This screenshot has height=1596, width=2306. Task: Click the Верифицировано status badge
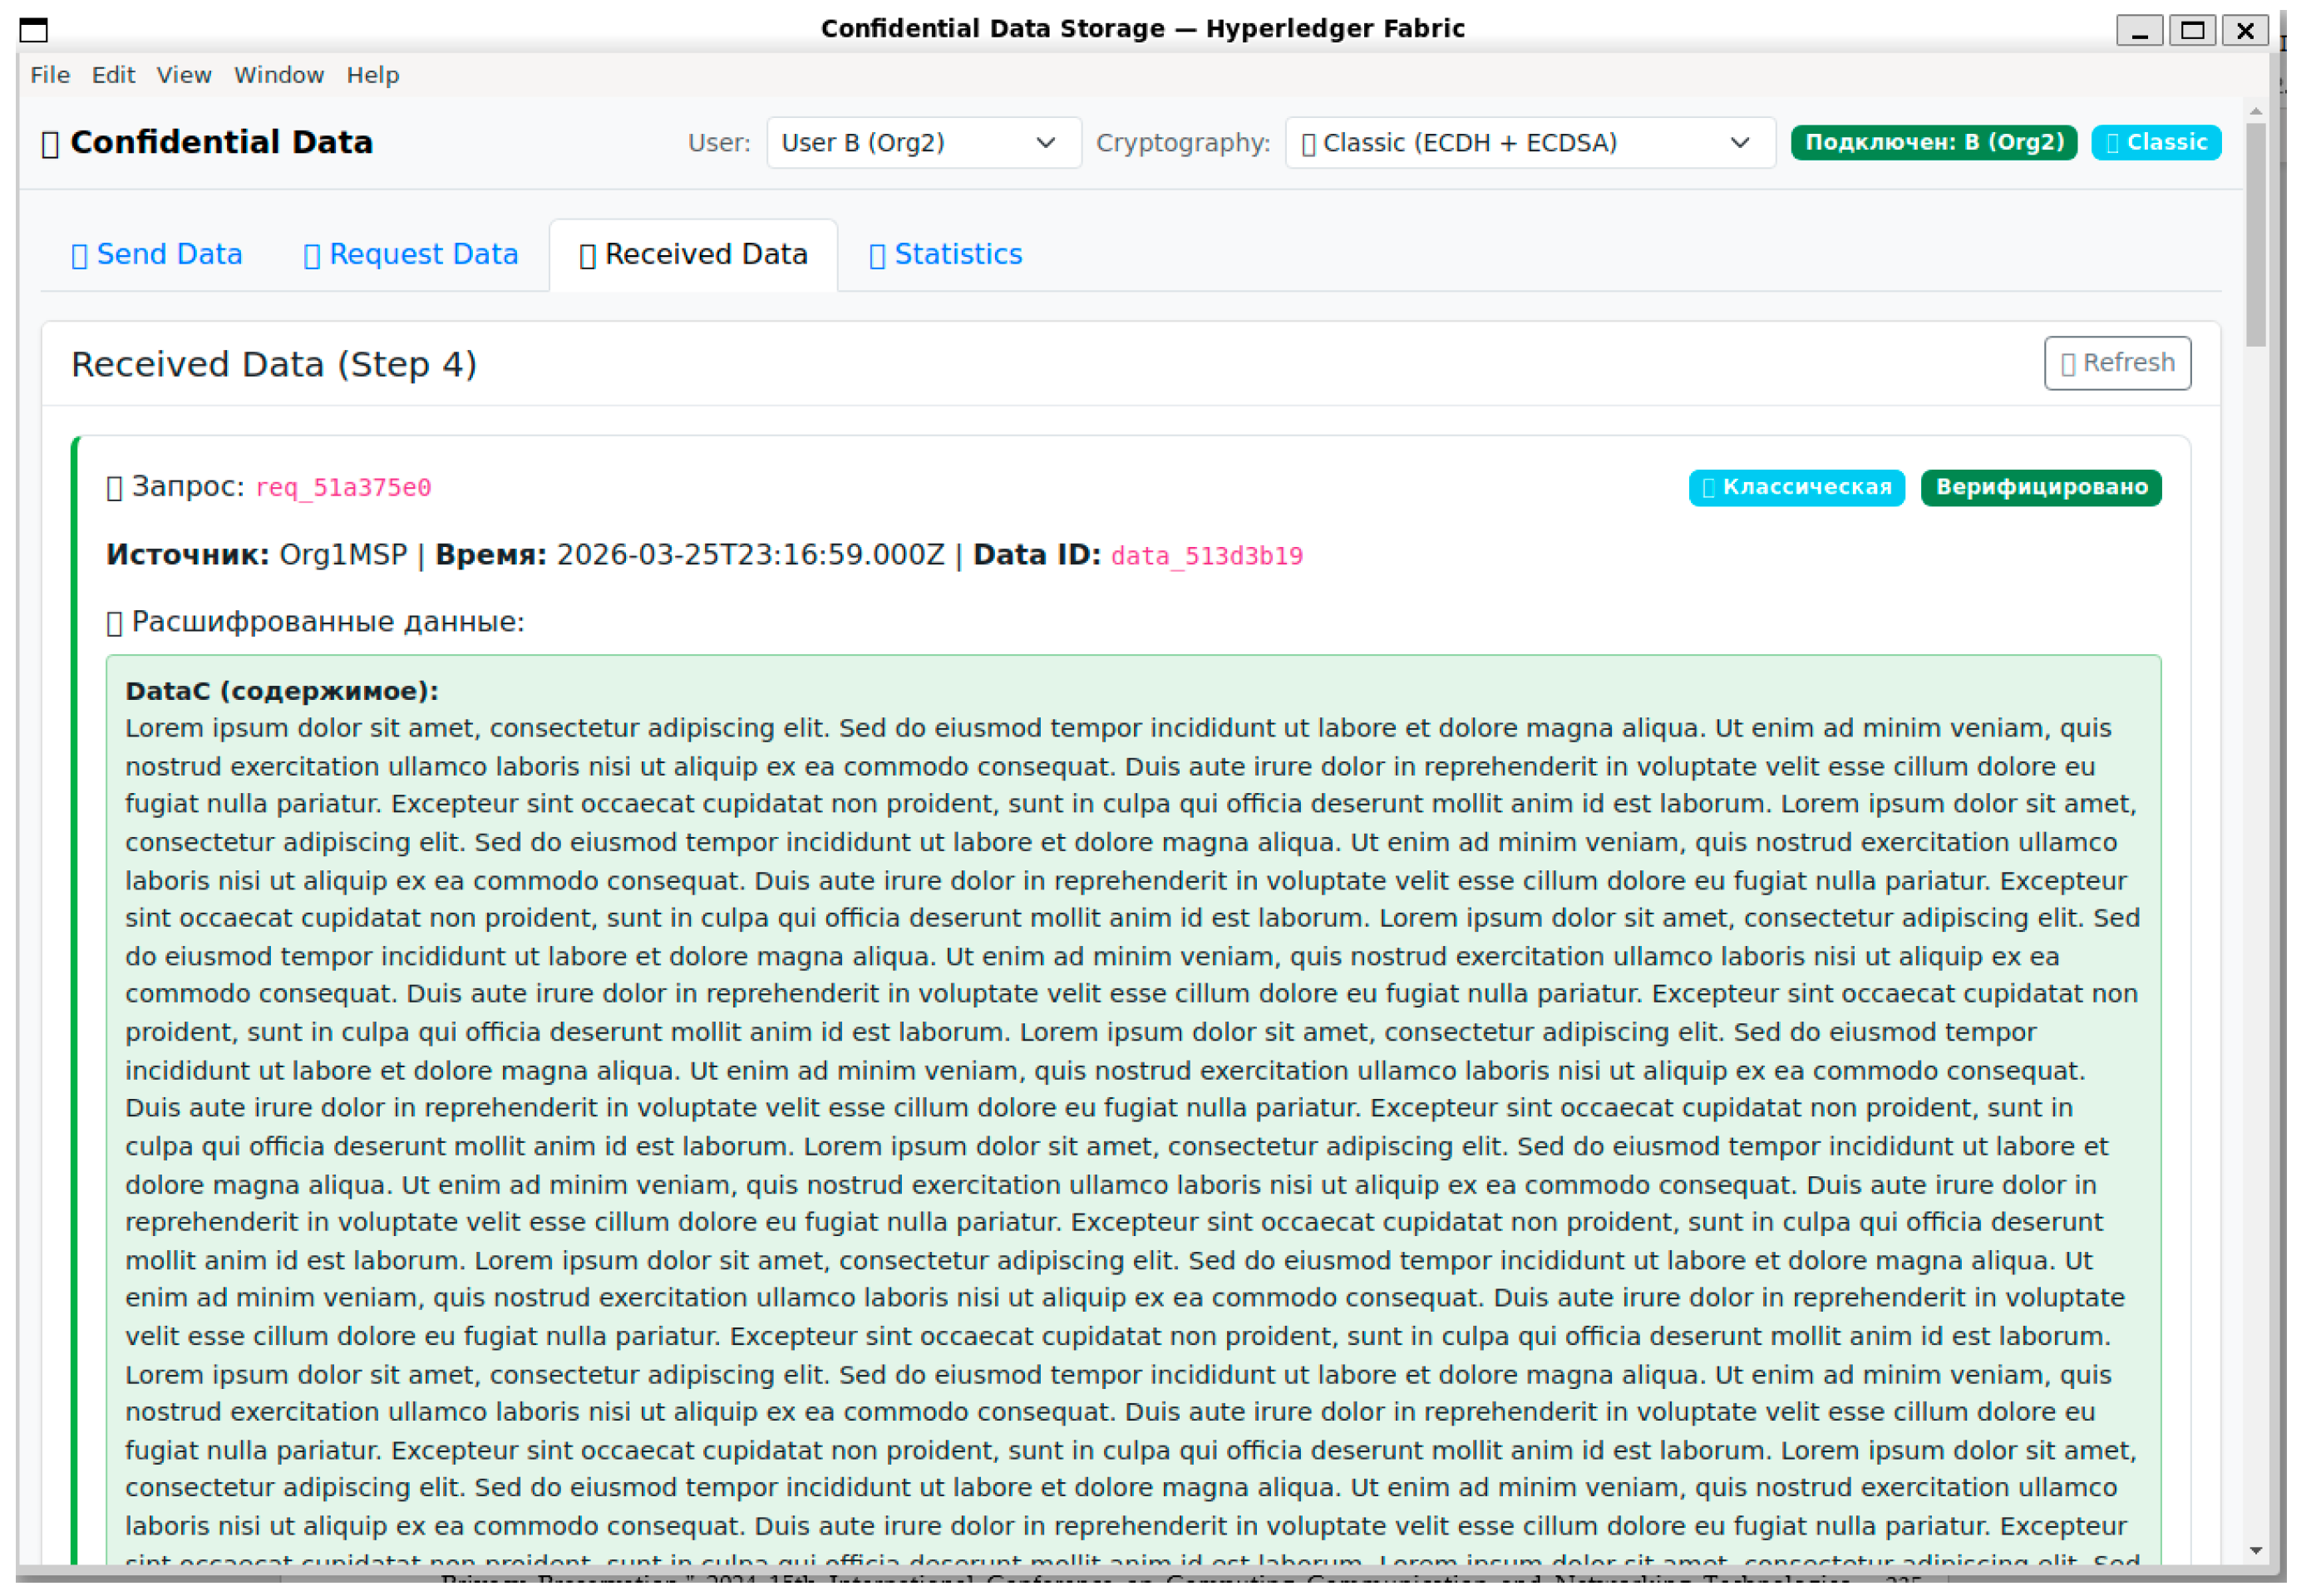(2041, 488)
